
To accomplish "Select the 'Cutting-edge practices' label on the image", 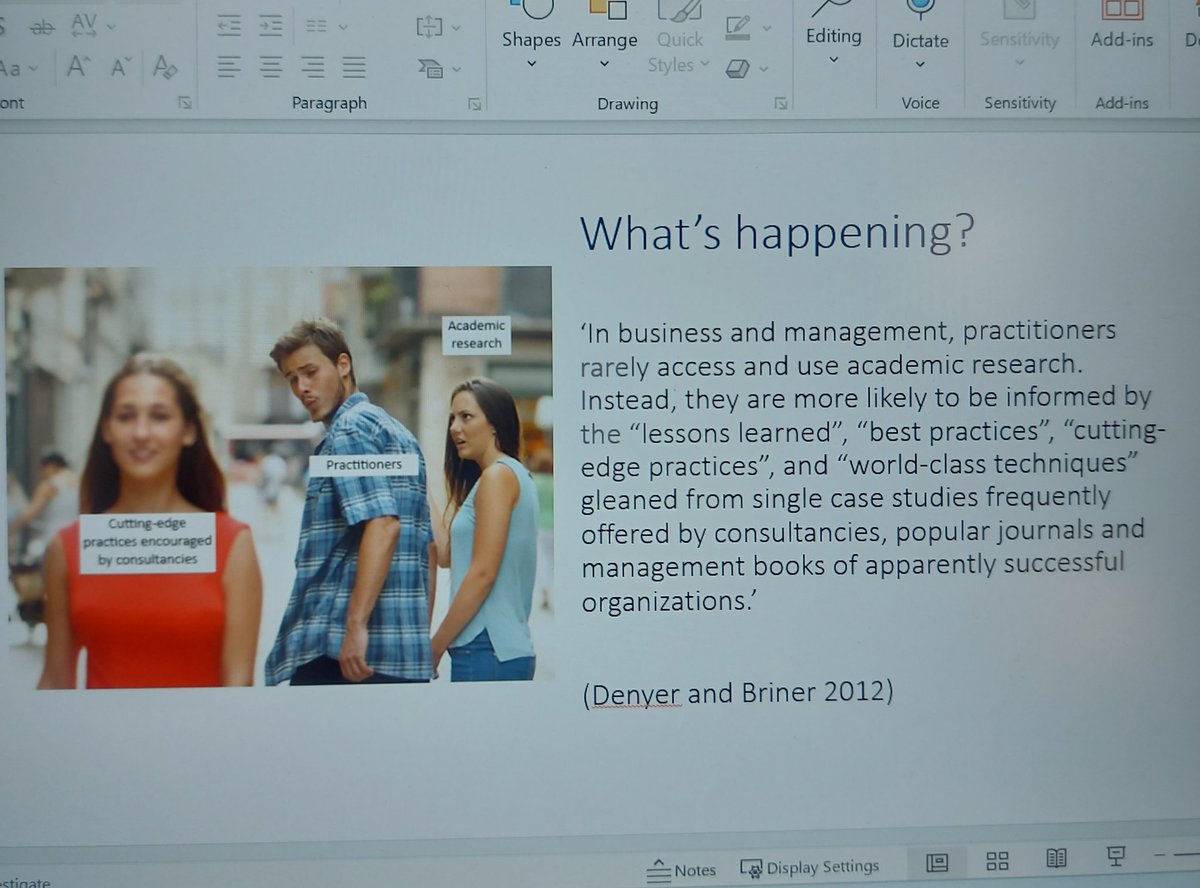I will tap(148, 543).
